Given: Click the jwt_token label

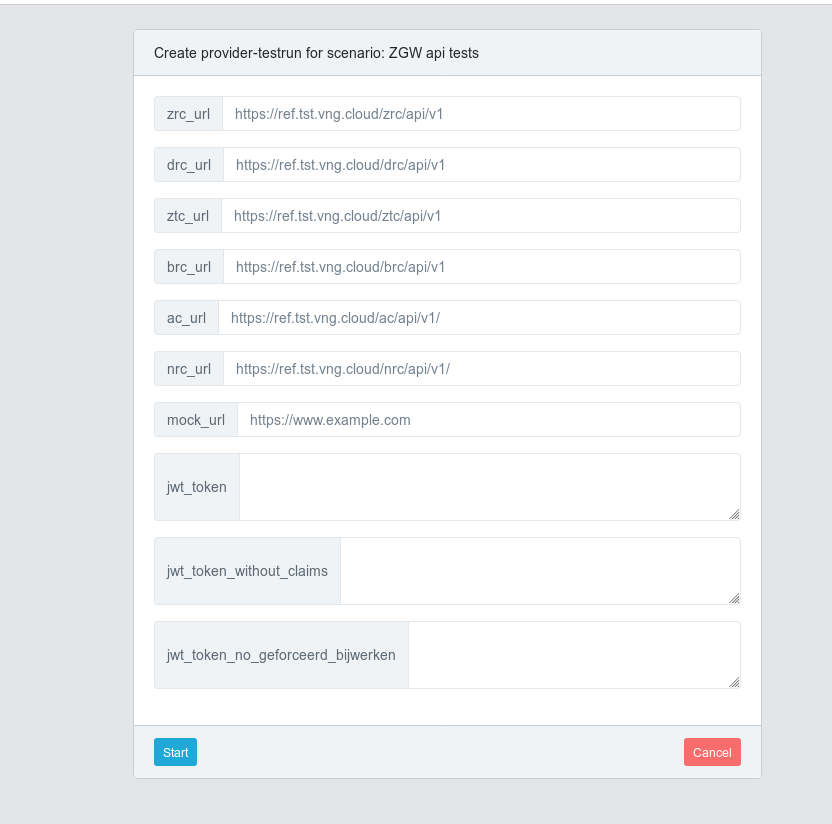Looking at the screenshot, I should [x=196, y=486].
